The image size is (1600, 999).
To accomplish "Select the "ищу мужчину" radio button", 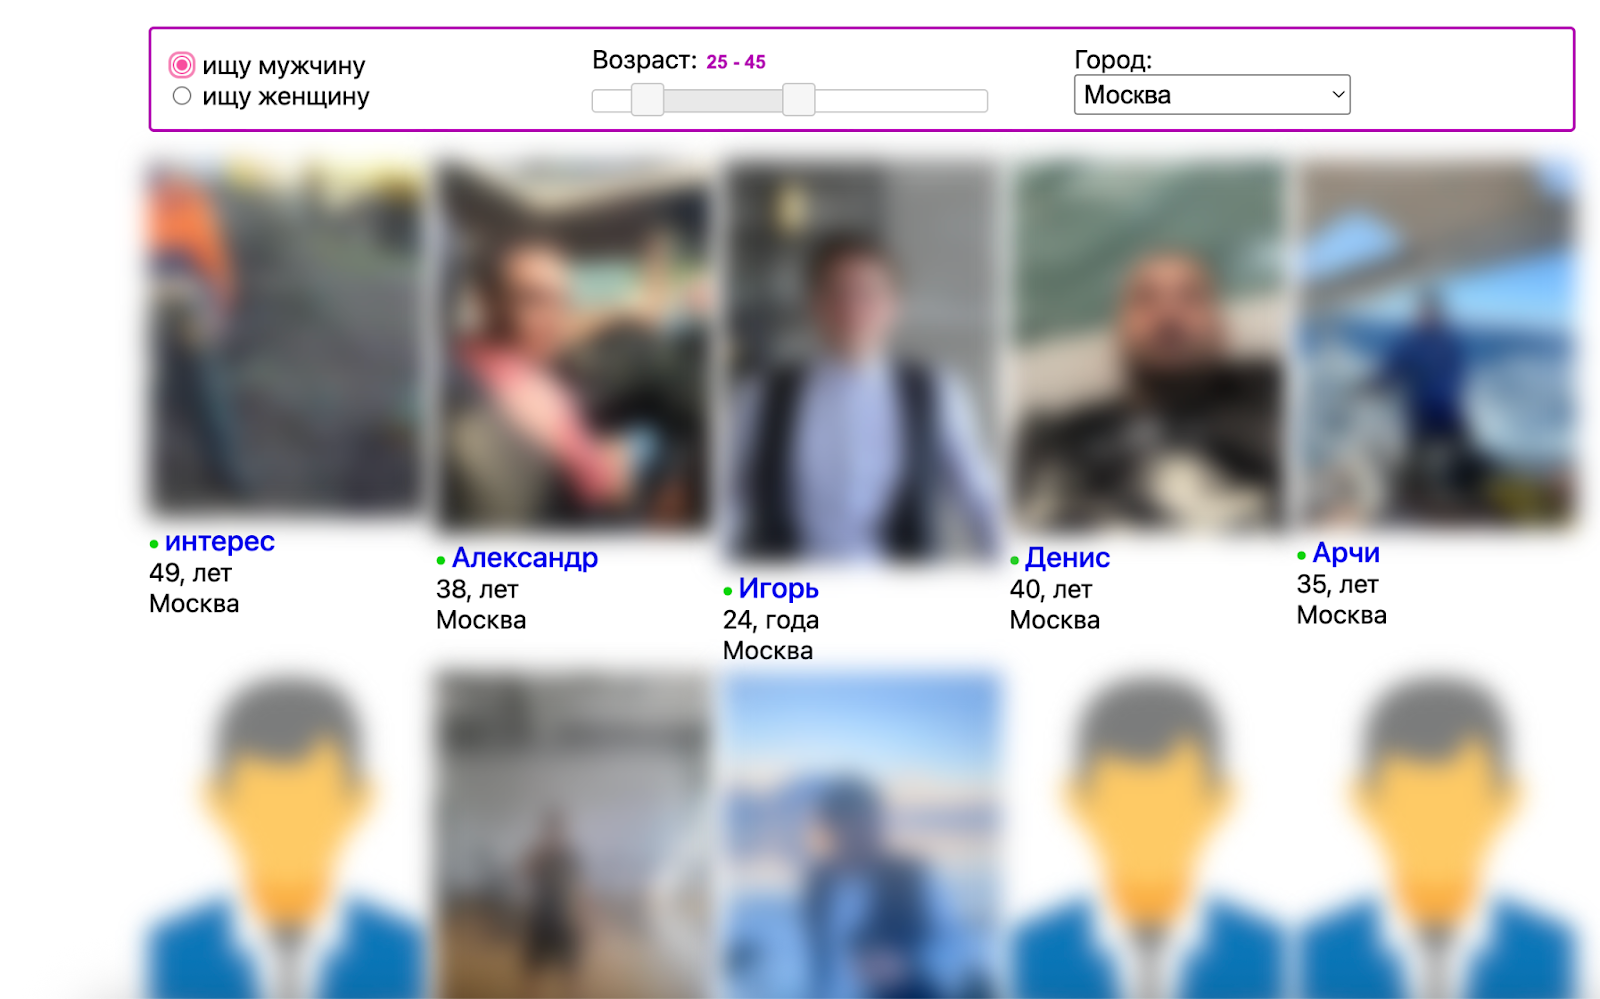I will [181, 65].
